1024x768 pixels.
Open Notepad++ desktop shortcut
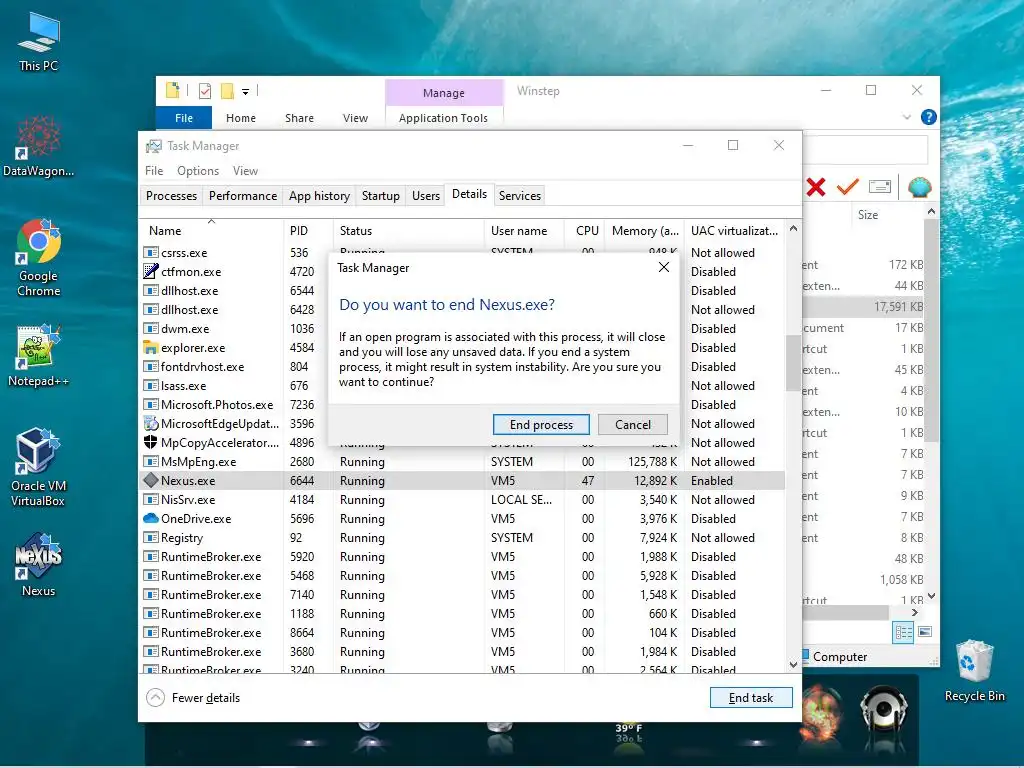39,355
